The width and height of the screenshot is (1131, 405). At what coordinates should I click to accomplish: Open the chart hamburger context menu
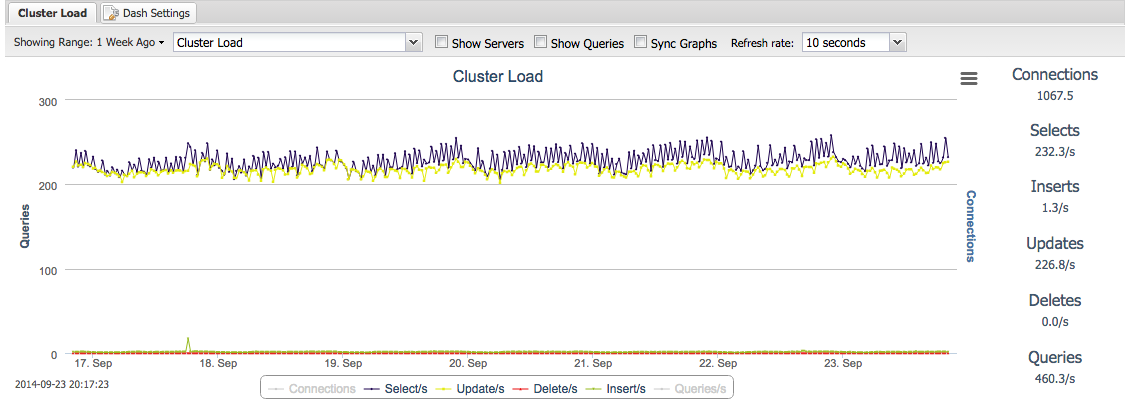[x=968, y=79]
